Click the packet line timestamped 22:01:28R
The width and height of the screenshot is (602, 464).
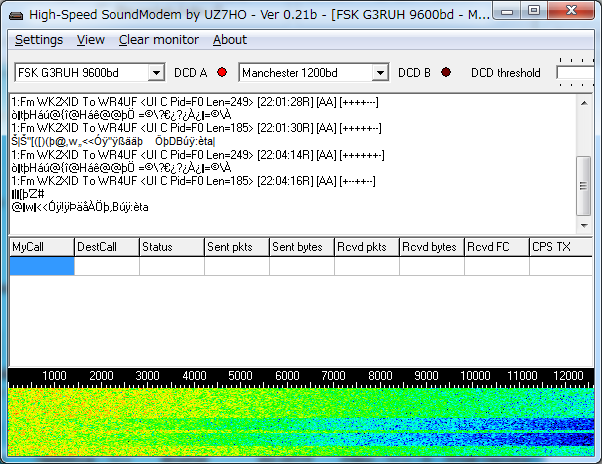click(195, 102)
